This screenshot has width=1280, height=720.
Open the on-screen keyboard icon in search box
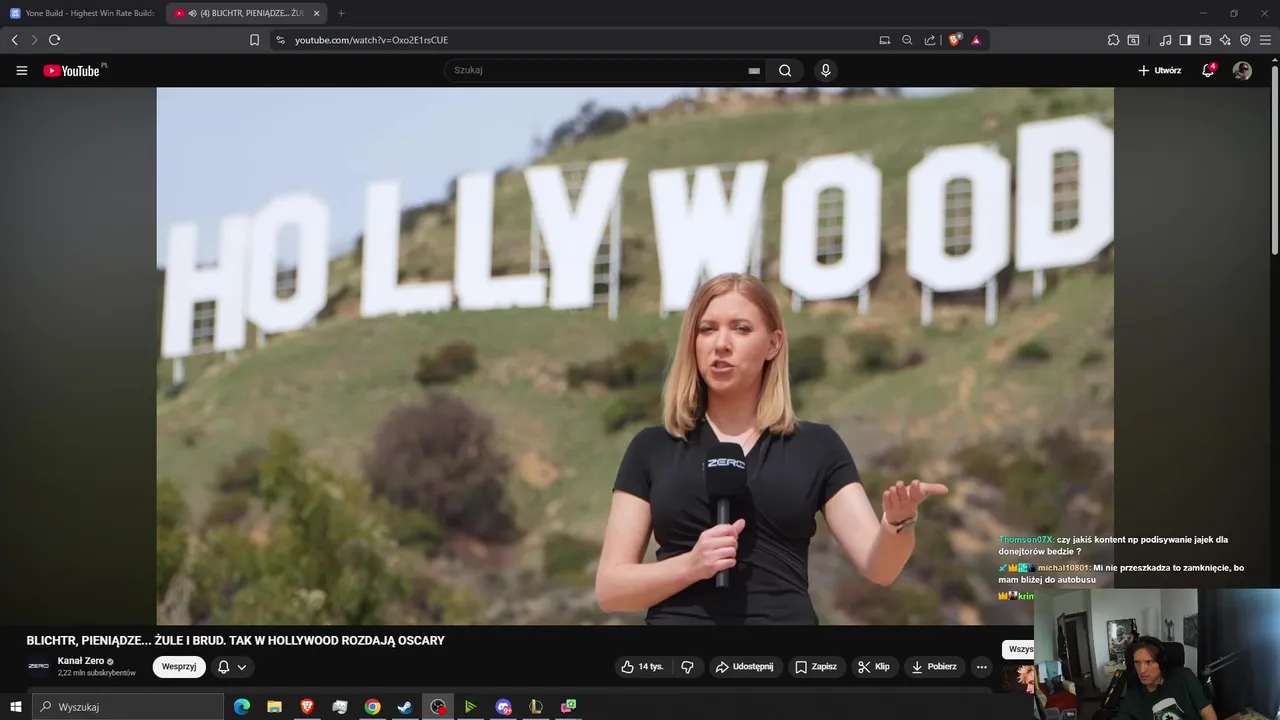(754, 71)
